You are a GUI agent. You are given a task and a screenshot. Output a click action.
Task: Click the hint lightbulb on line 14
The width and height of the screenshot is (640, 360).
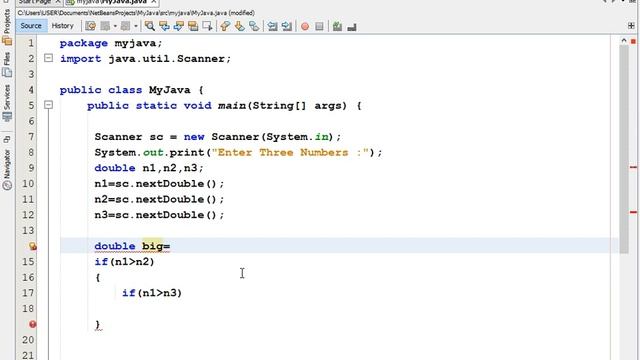pyautogui.click(x=32, y=246)
